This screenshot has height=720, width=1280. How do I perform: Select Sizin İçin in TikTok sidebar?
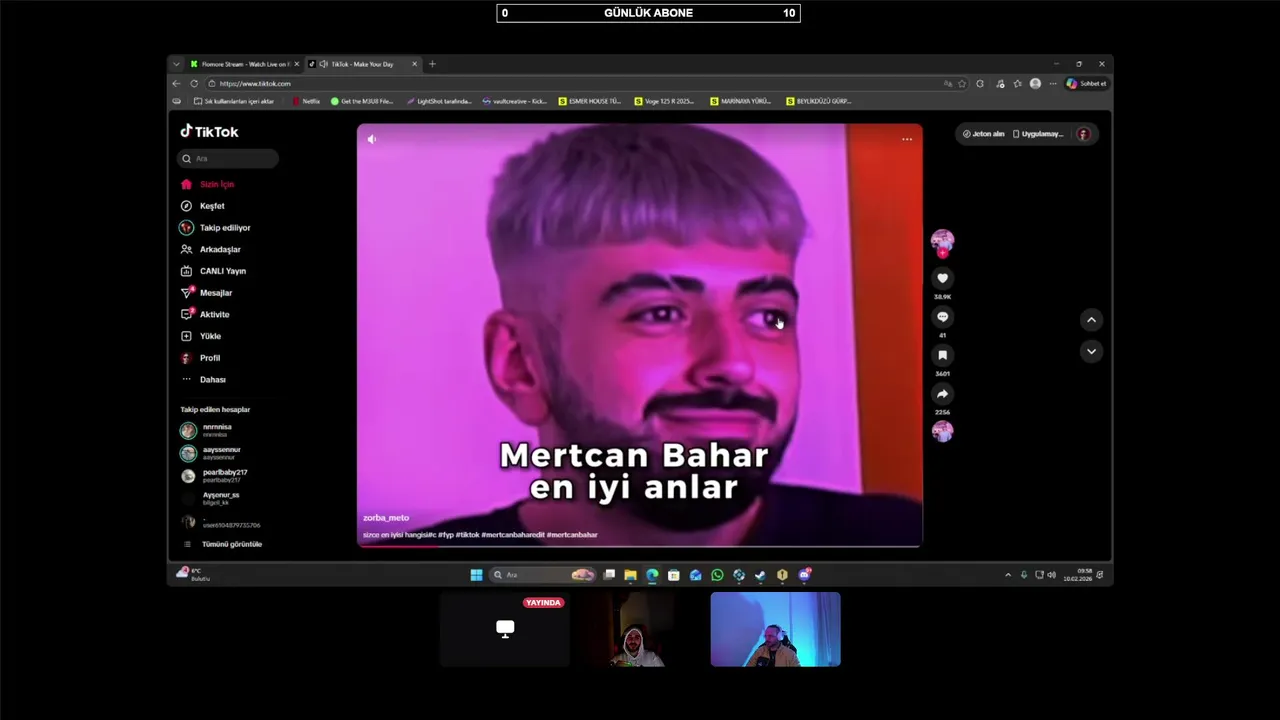tap(208, 184)
